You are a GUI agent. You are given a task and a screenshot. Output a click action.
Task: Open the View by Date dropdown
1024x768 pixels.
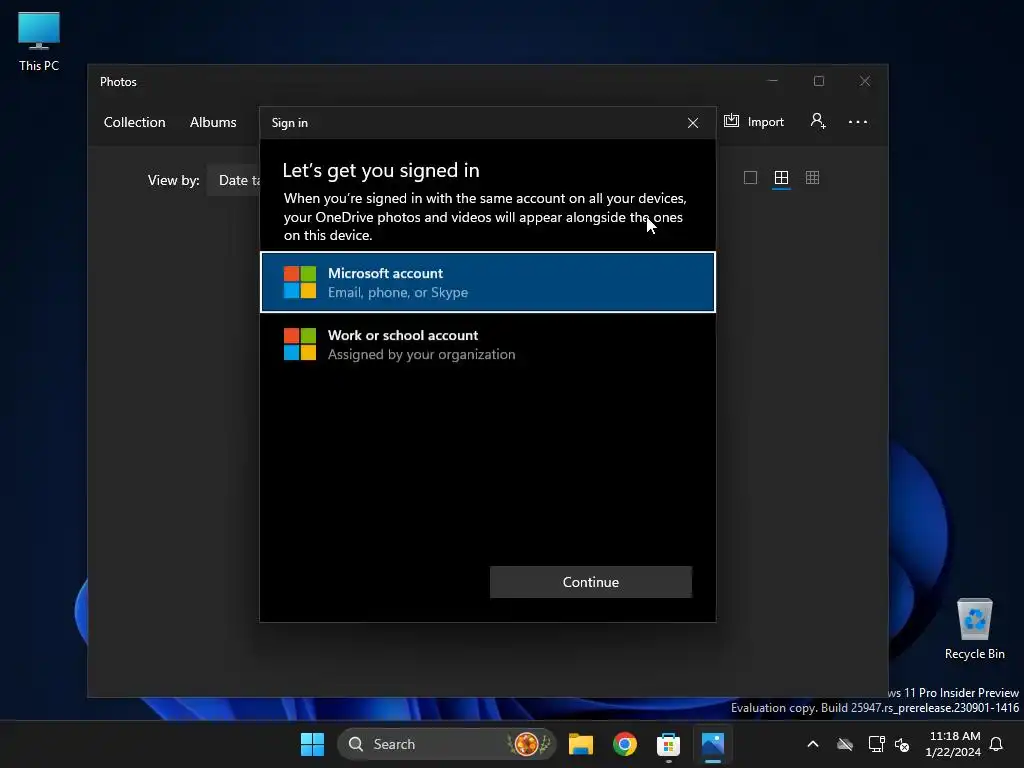coord(234,180)
